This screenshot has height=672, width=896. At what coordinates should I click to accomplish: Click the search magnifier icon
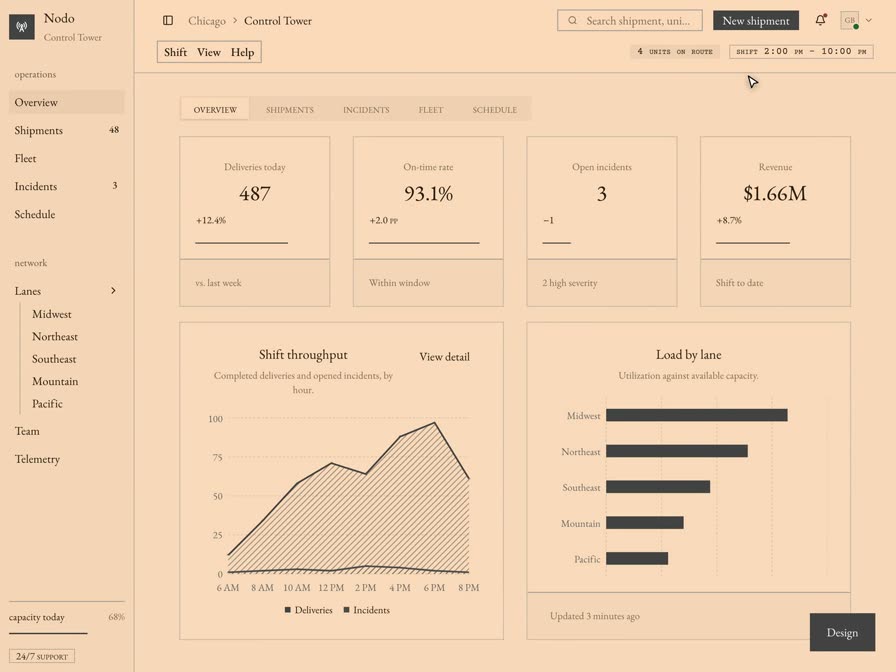[572, 21]
